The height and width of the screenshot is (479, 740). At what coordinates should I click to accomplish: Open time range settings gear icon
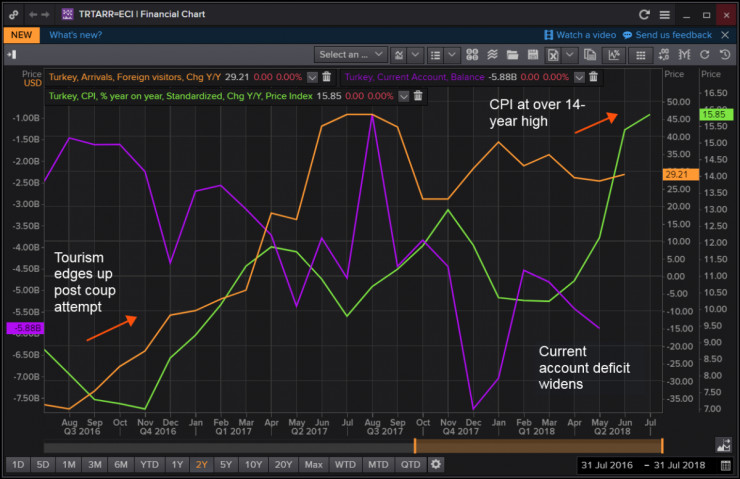(x=435, y=465)
